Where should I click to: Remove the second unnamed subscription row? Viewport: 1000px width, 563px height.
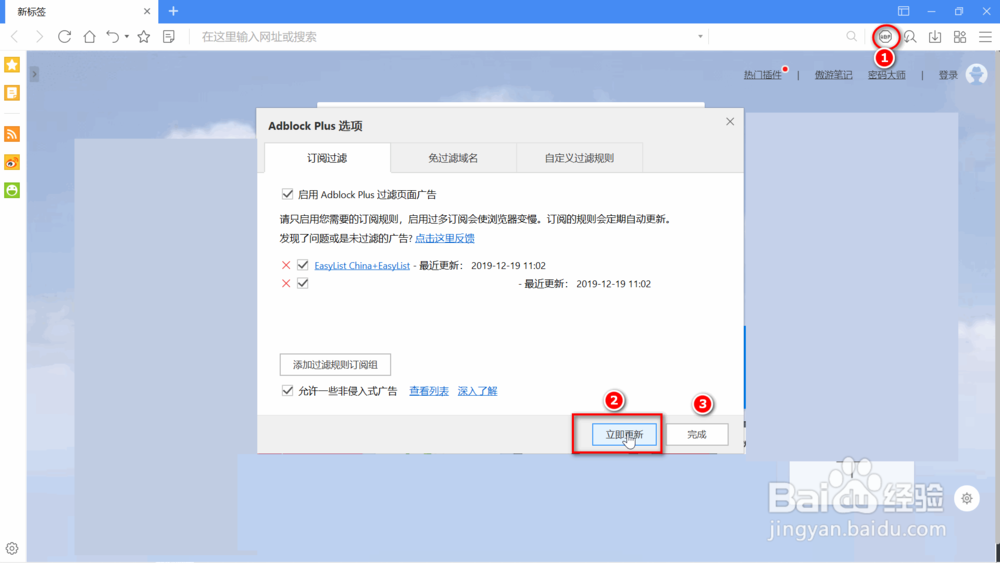coord(286,284)
